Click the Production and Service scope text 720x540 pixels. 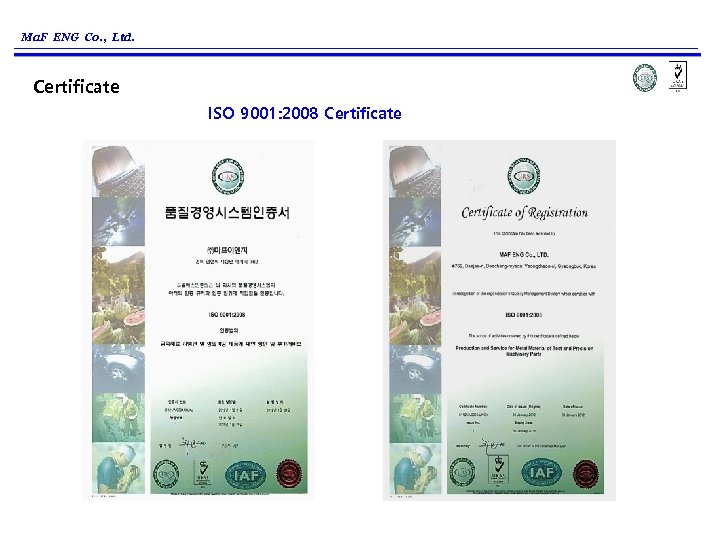tap(524, 351)
